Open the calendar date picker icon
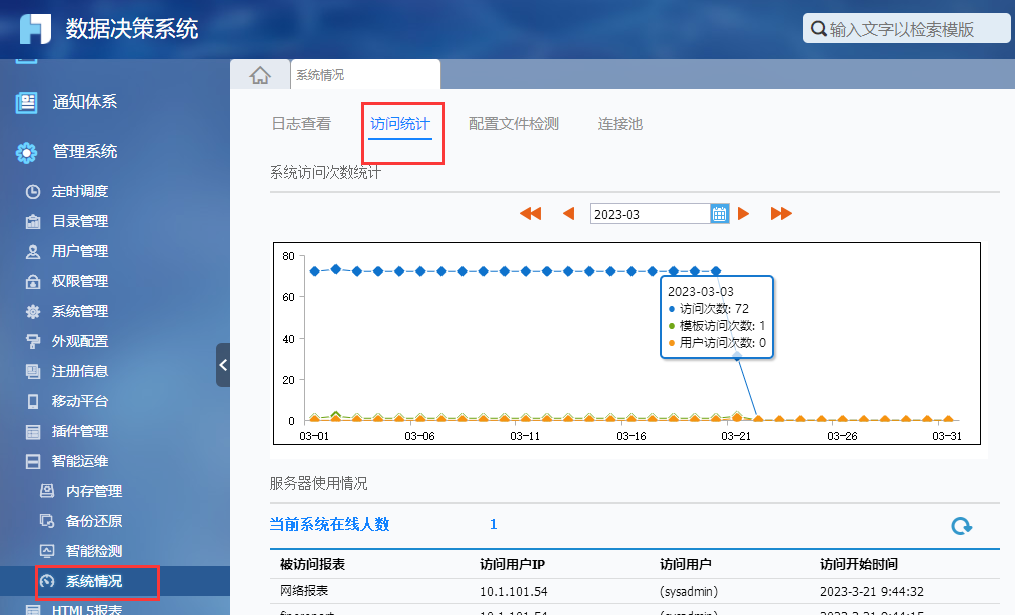The image size is (1015, 615). (x=720, y=214)
